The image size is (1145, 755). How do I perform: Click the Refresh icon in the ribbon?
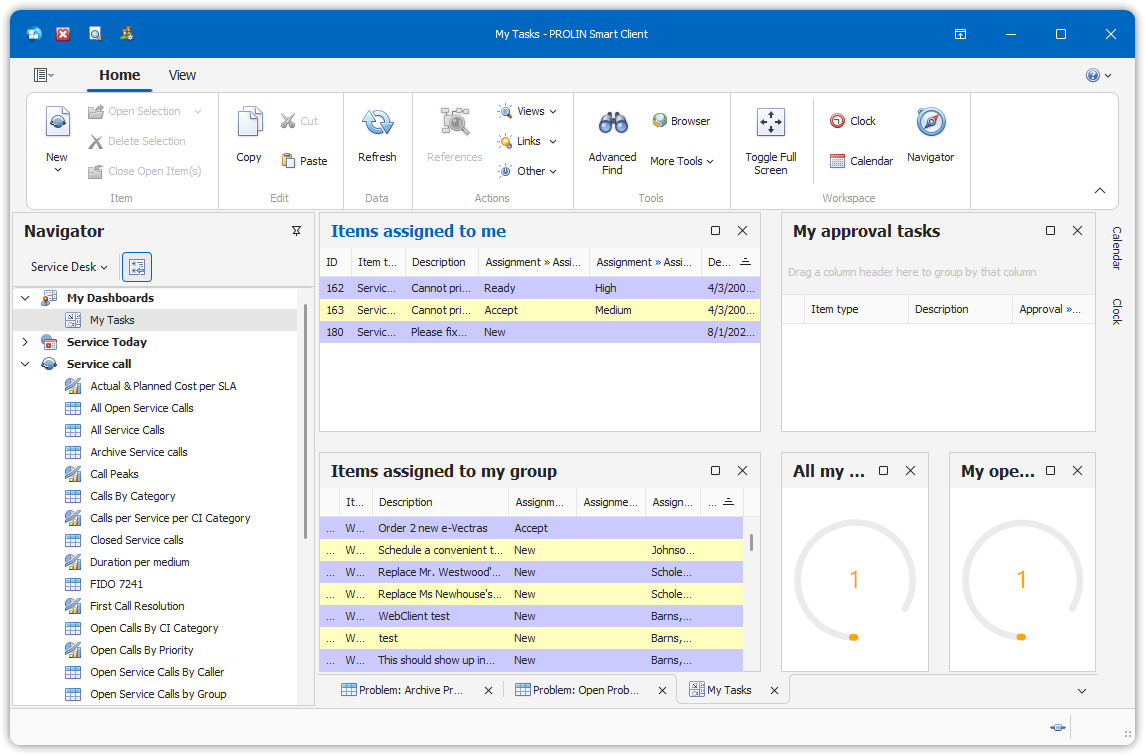click(x=377, y=123)
